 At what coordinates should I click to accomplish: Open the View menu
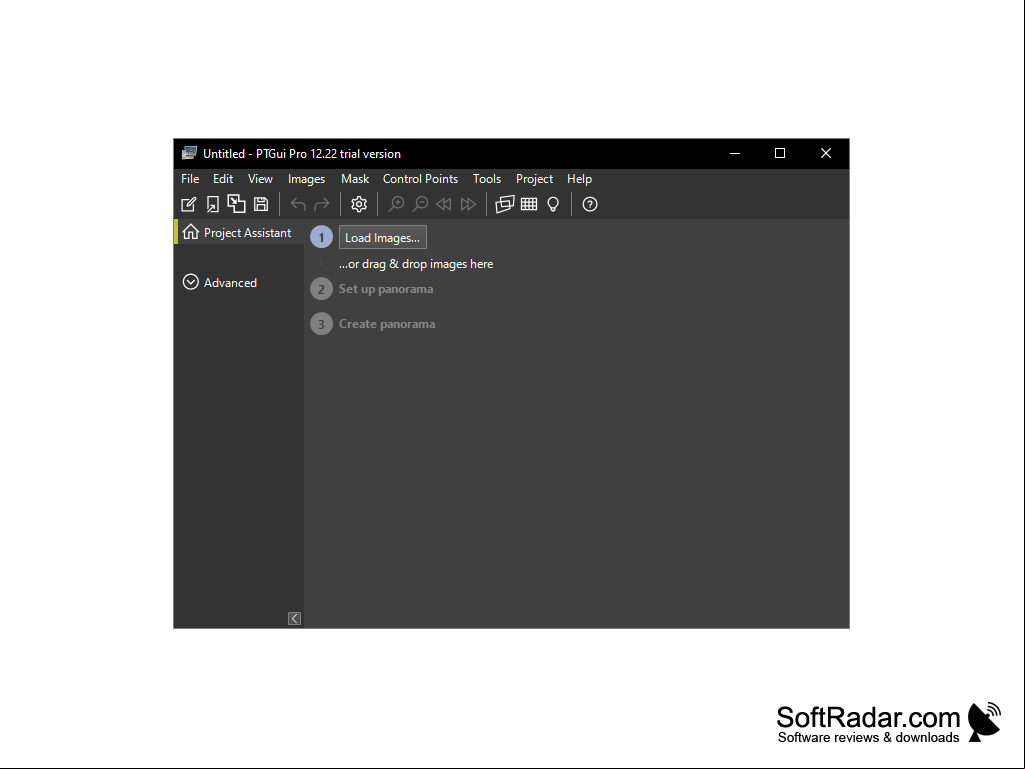point(260,179)
